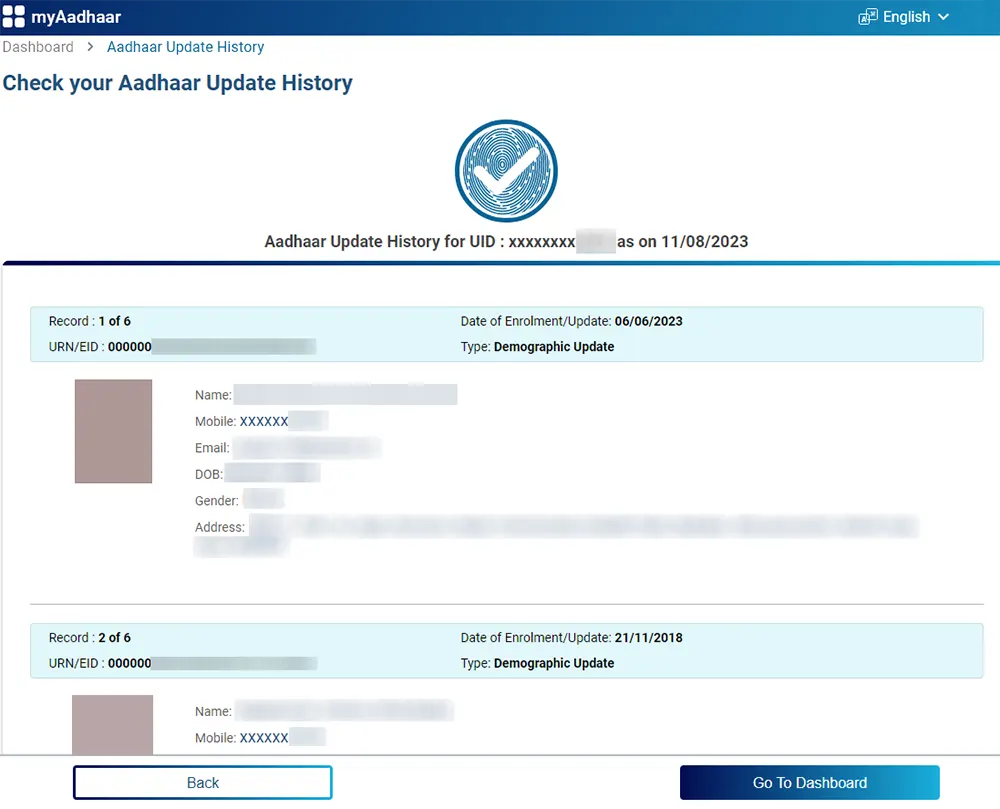The height and width of the screenshot is (809, 1000).
Task: Open the English language dropdown
Action: [904, 17]
